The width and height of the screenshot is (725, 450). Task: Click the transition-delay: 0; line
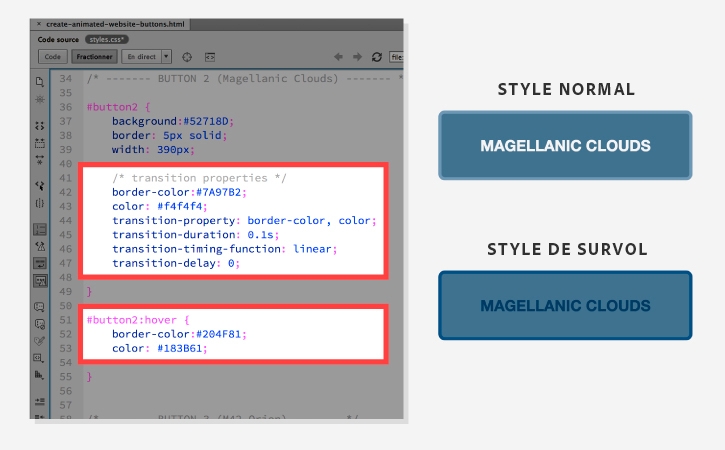[x=176, y=263]
